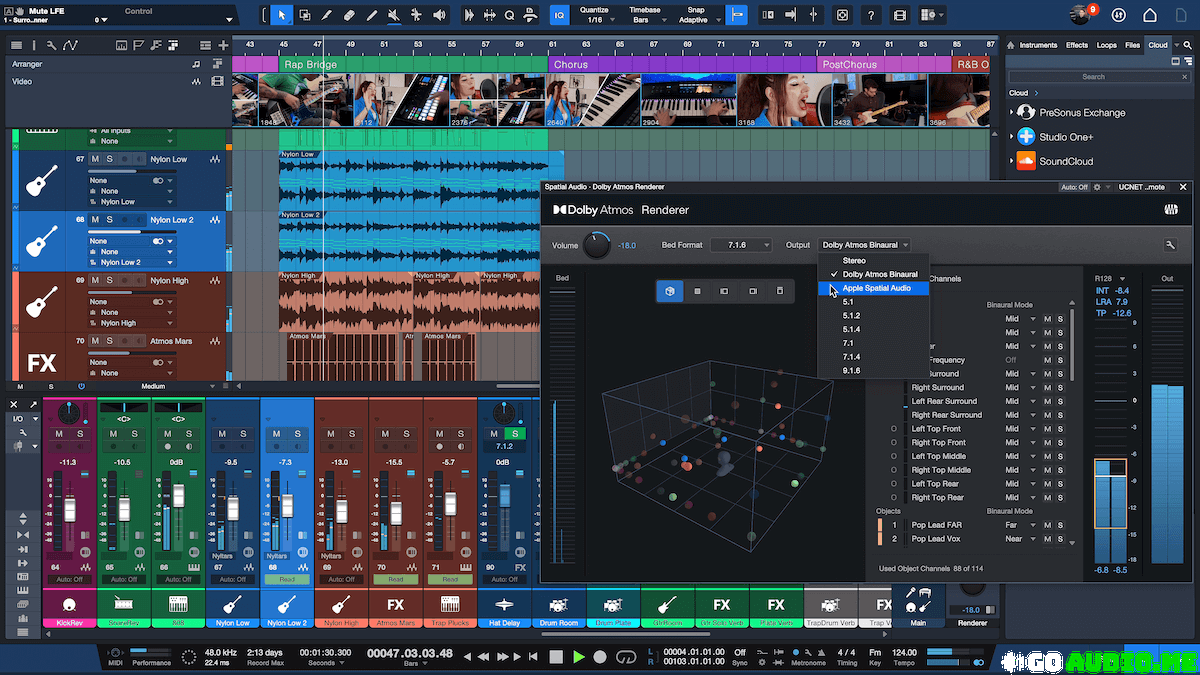The height and width of the screenshot is (675, 1200).
Task: Adjust the Volume knob in Dolby Renderer
Action: click(596, 245)
